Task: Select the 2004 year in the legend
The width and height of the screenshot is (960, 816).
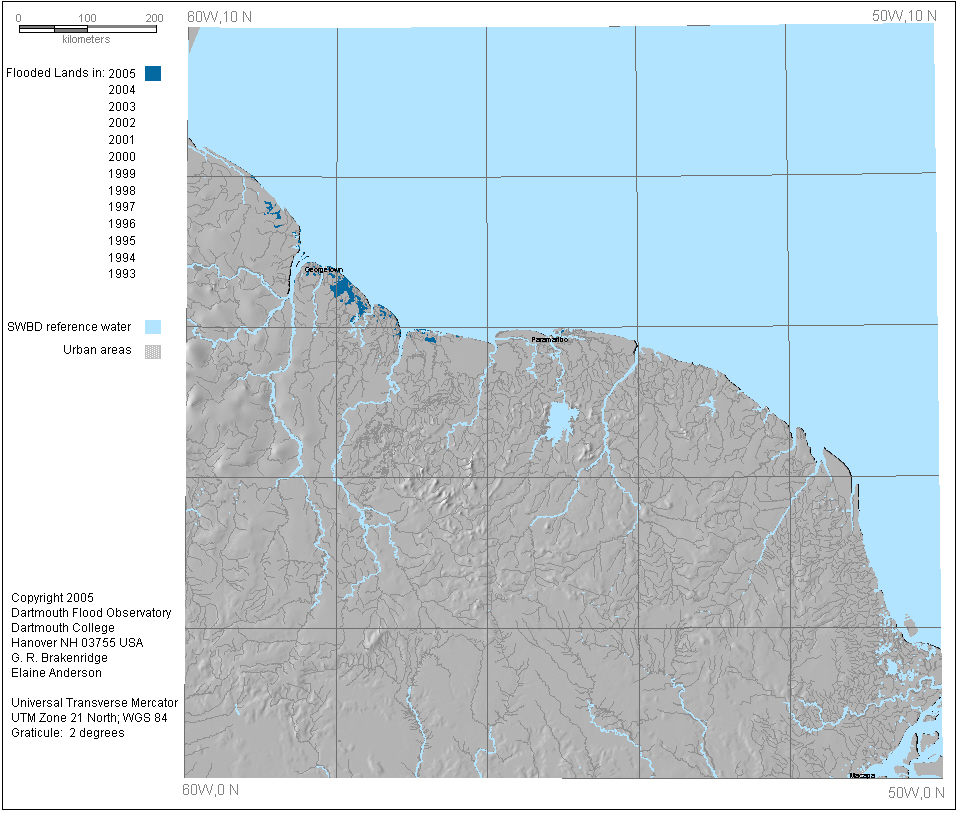Action: (122, 90)
